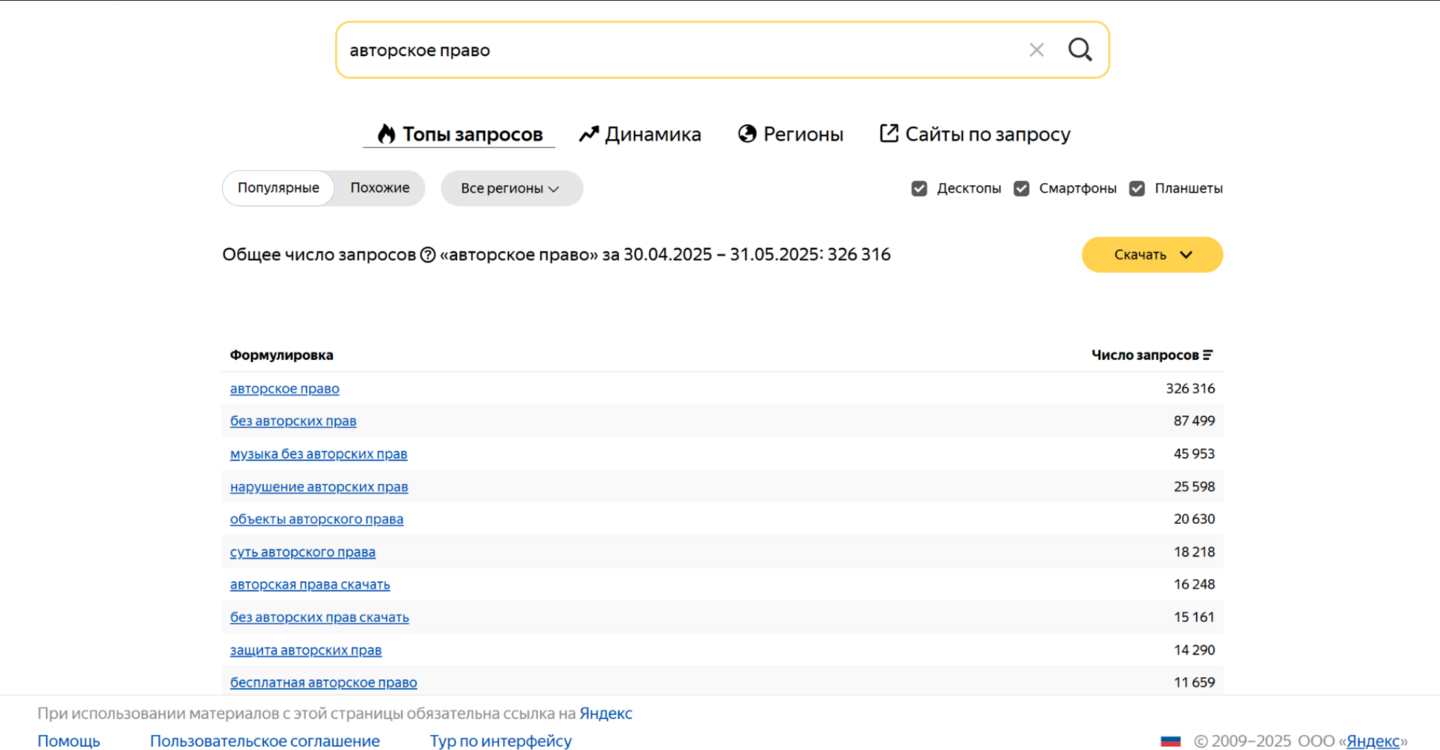The image size is (1440, 750).
Task: Disable the Планшеты checkbox
Action: [1137, 188]
